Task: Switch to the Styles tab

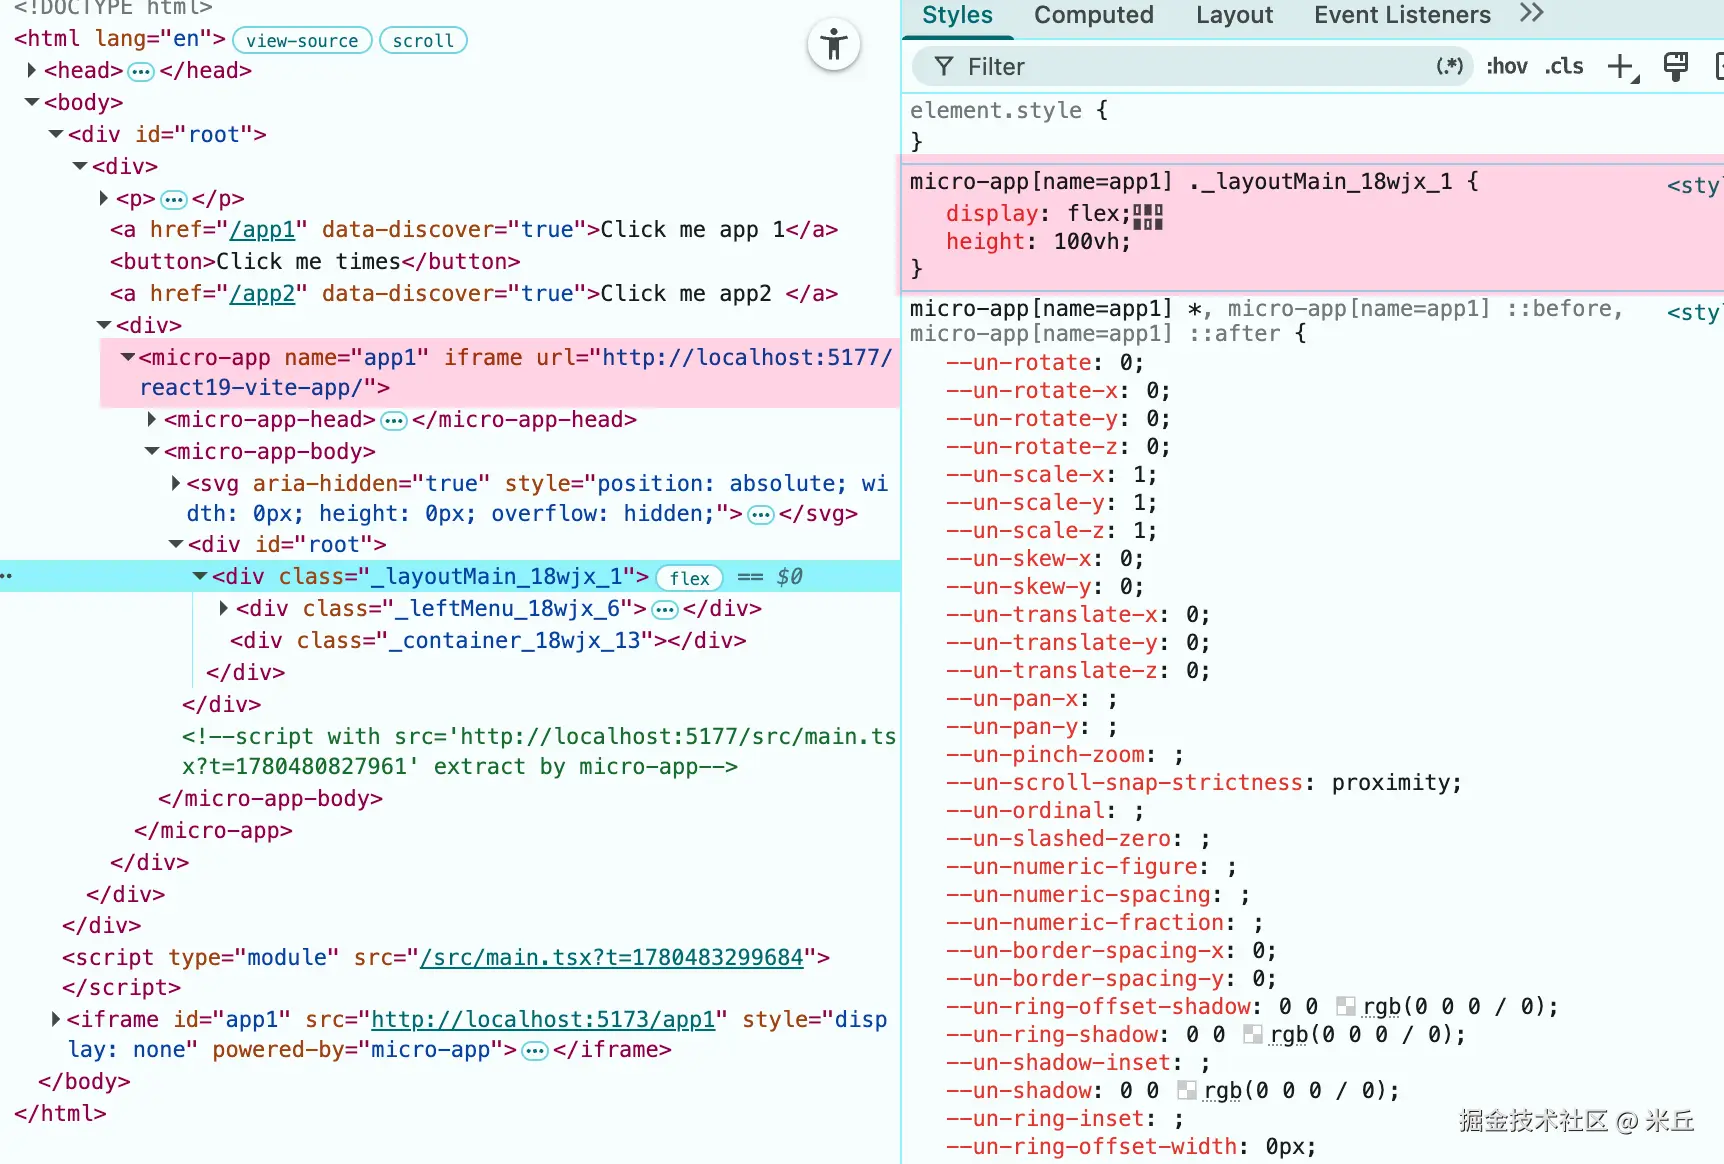Action: [957, 15]
